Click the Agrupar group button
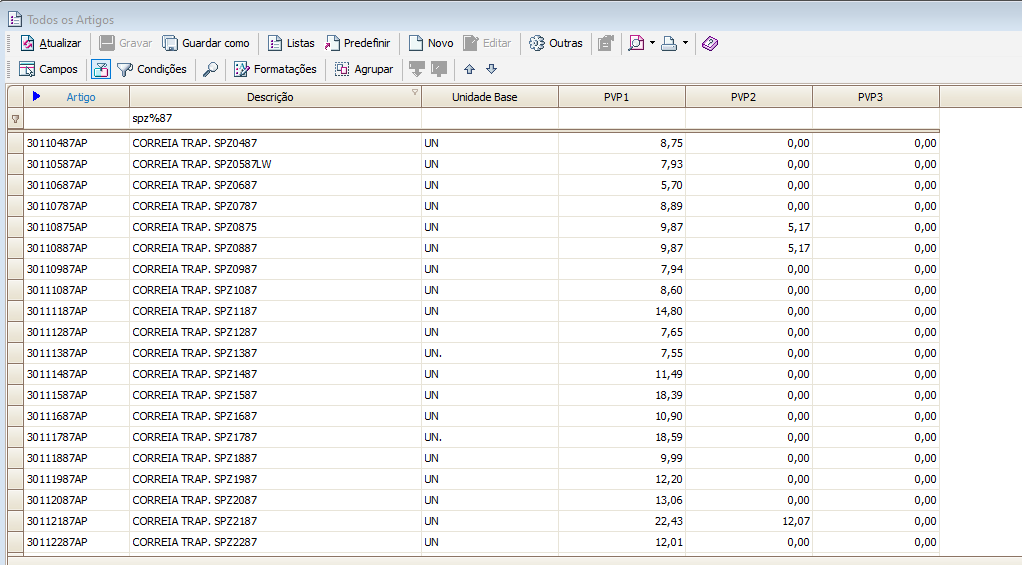This screenshot has height=565, width=1022. pos(364,69)
